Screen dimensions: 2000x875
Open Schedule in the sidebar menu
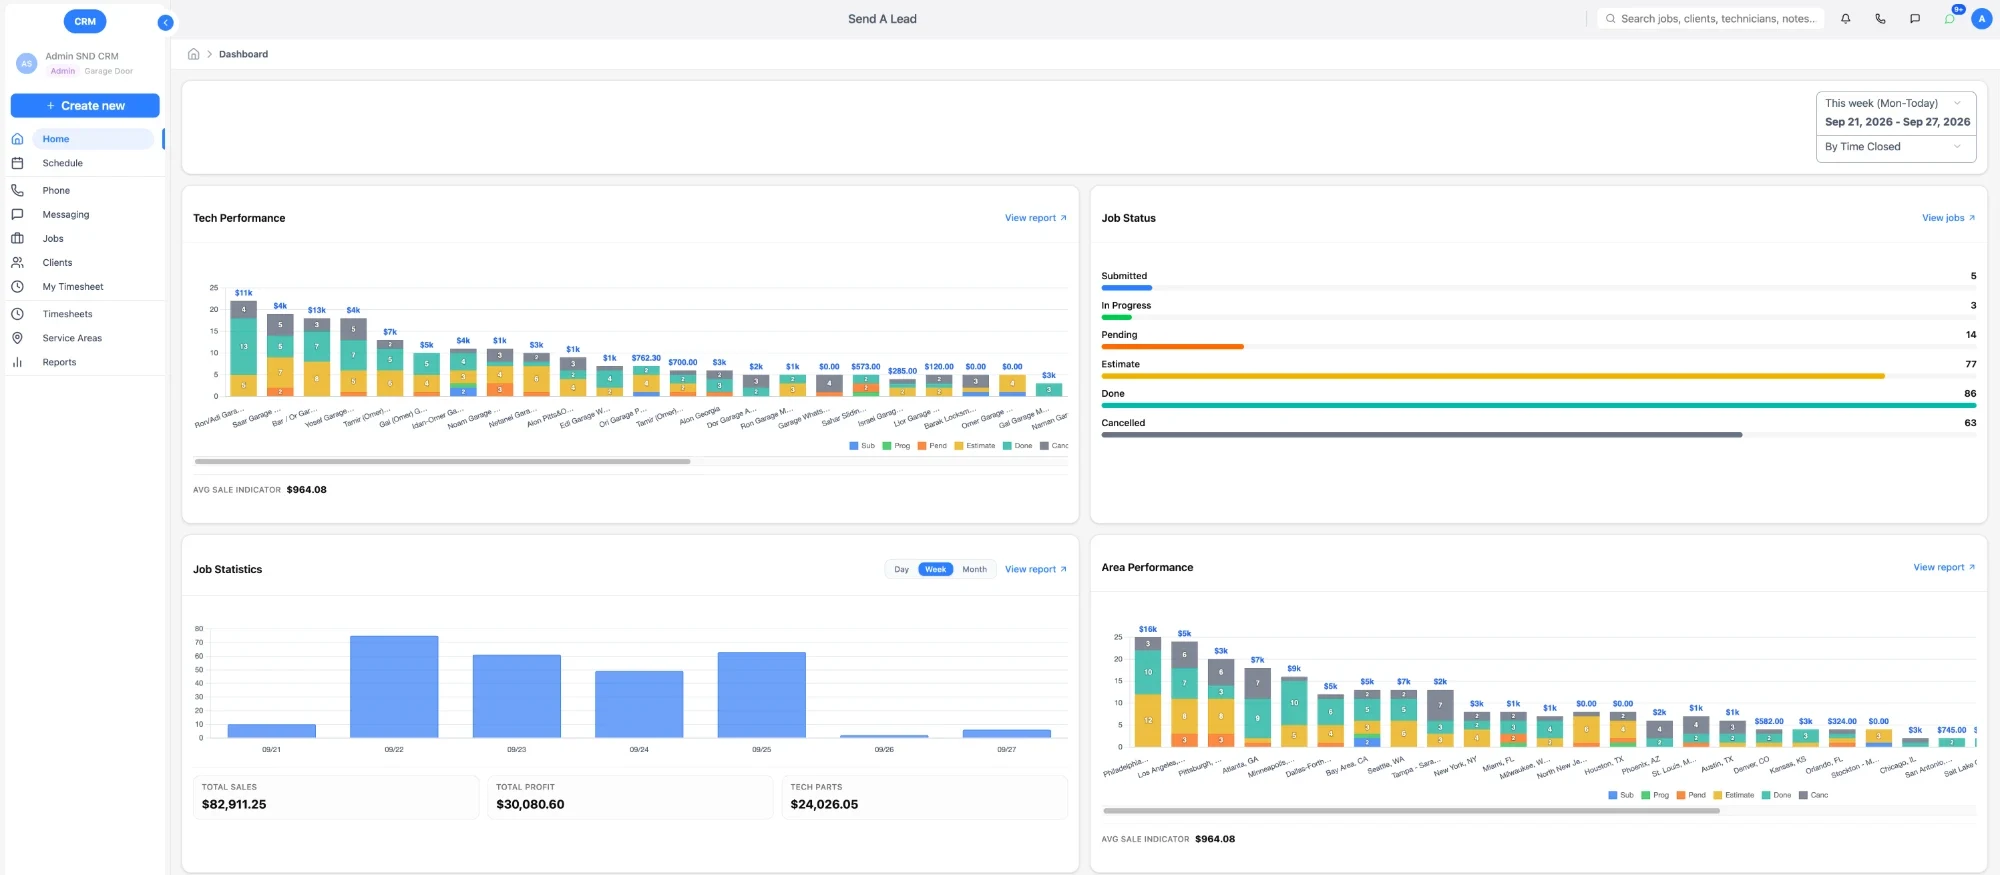pyautogui.click(x=63, y=163)
